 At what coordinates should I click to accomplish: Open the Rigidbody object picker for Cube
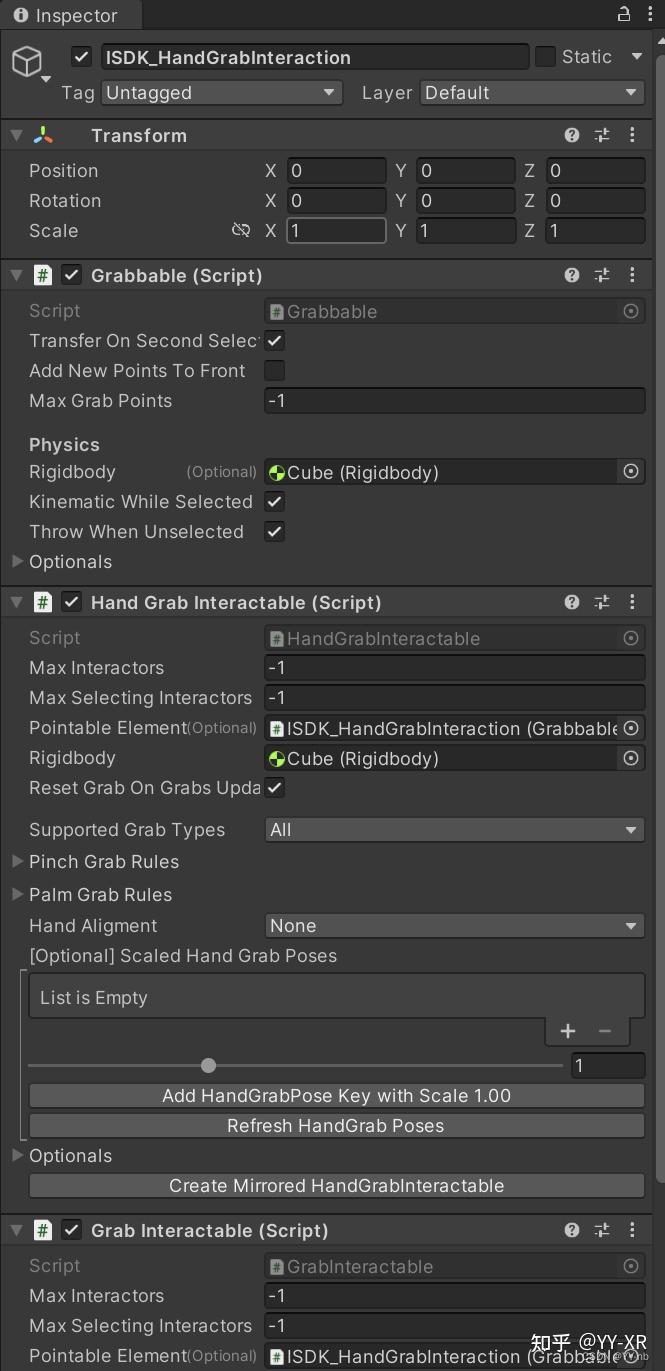[x=630, y=472]
